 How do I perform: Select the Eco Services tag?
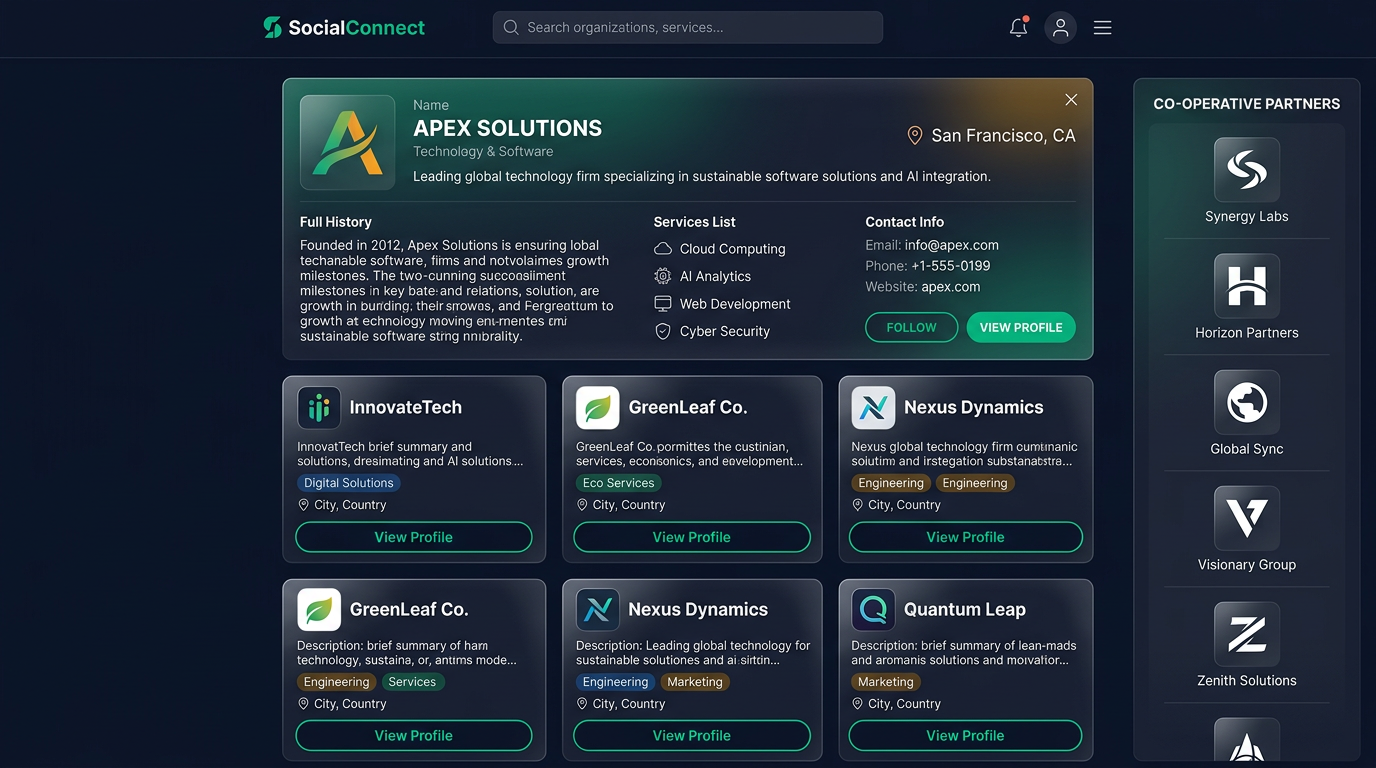click(618, 483)
